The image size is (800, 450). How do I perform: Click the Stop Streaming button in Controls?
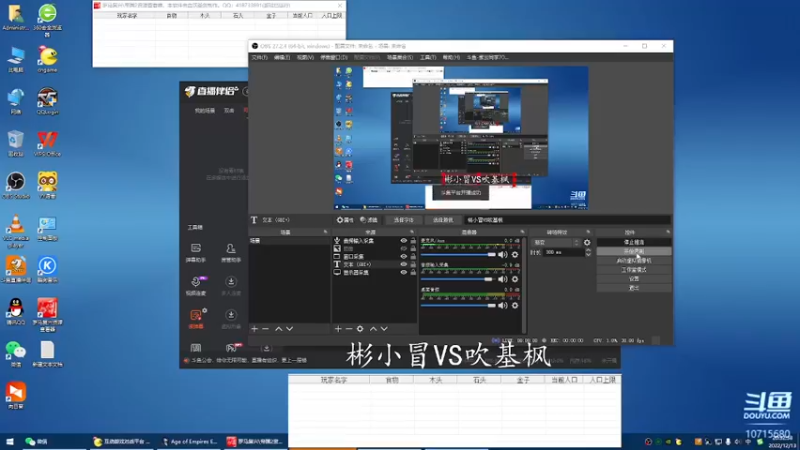(x=634, y=242)
